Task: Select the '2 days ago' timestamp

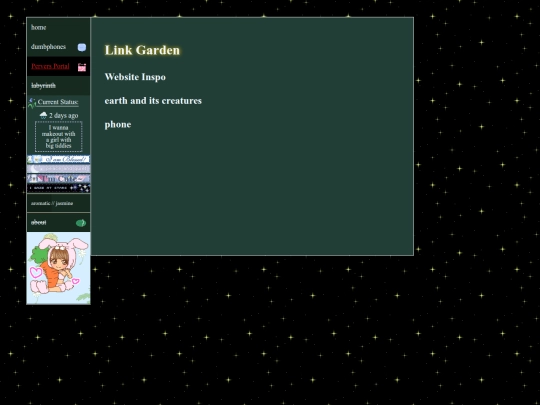Action: (x=63, y=115)
